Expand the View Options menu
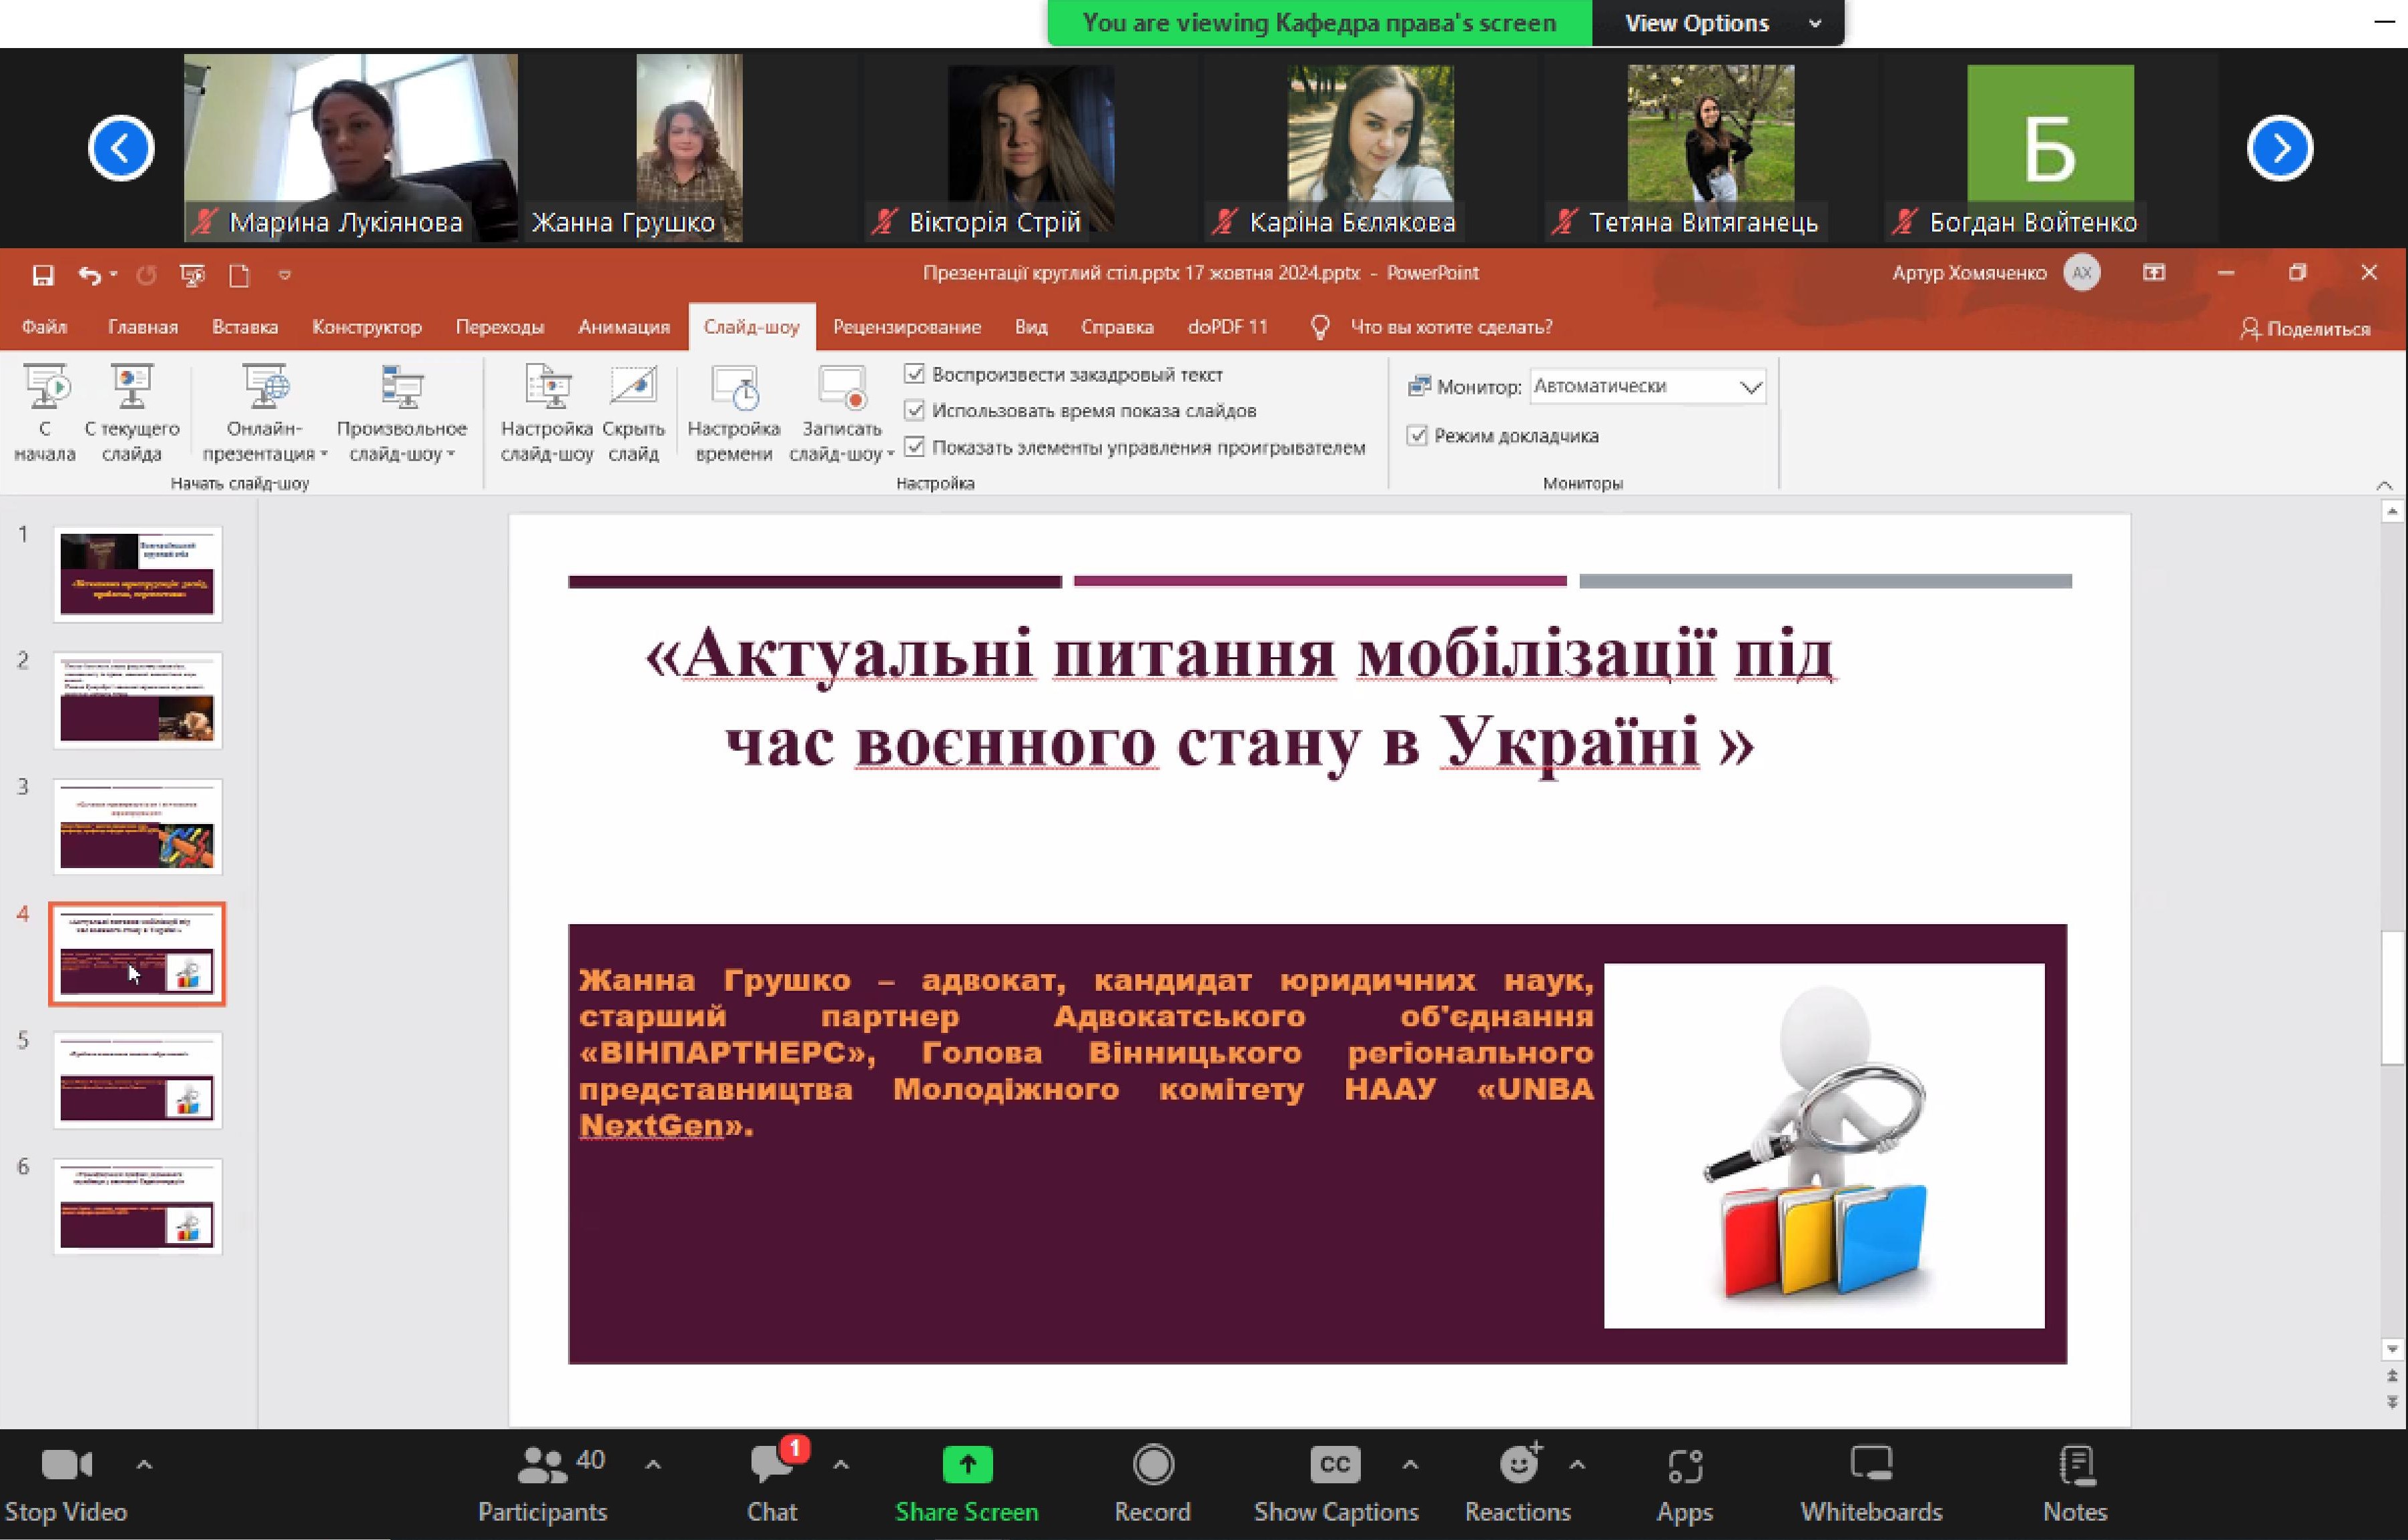The height and width of the screenshot is (1540, 2408). [x=1717, y=23]
